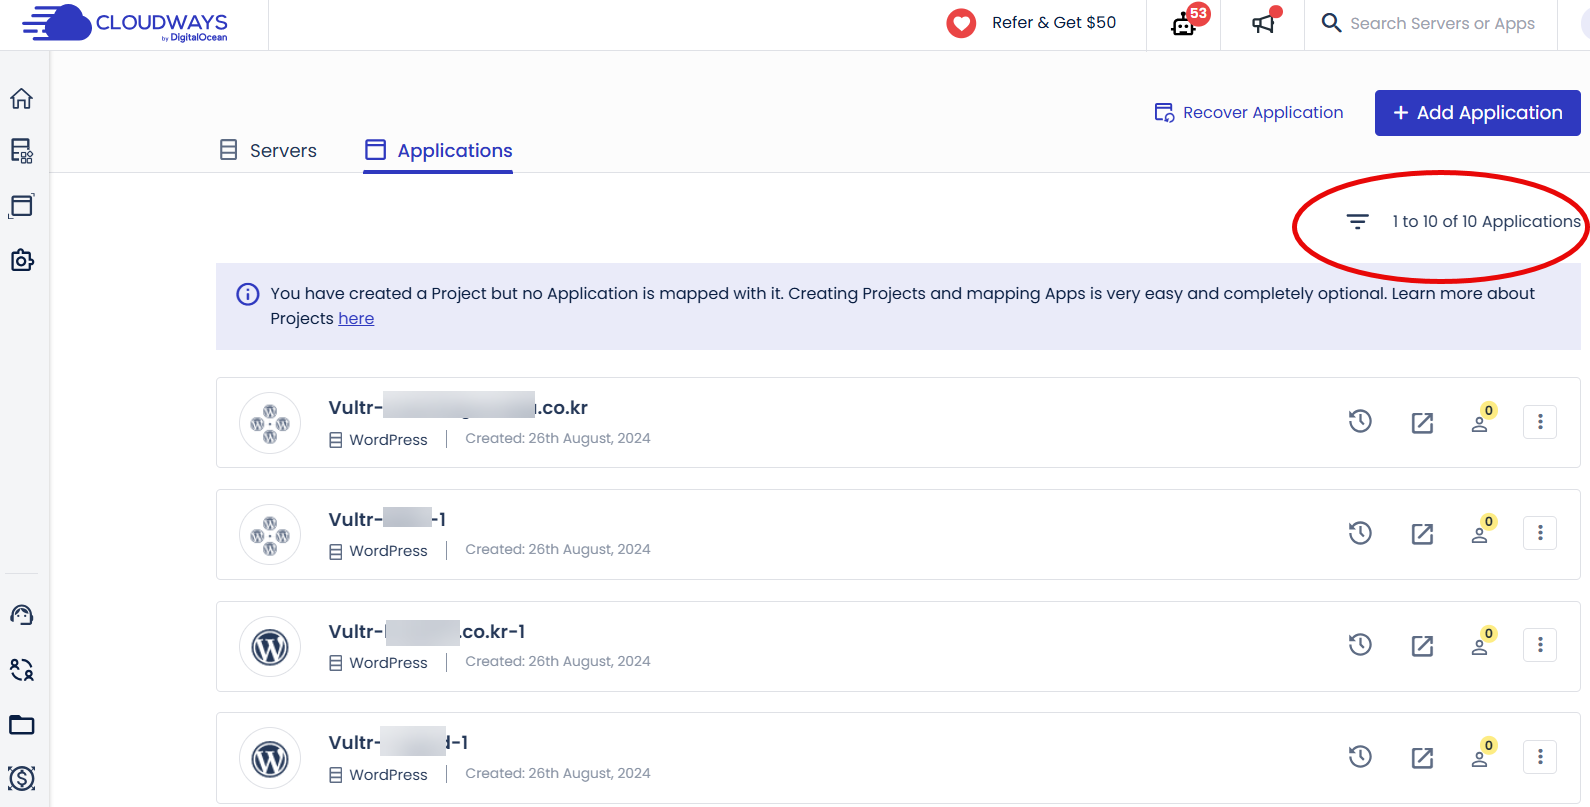
Task: Open the support headset sidebar icon
Action: tap(21, 615)
